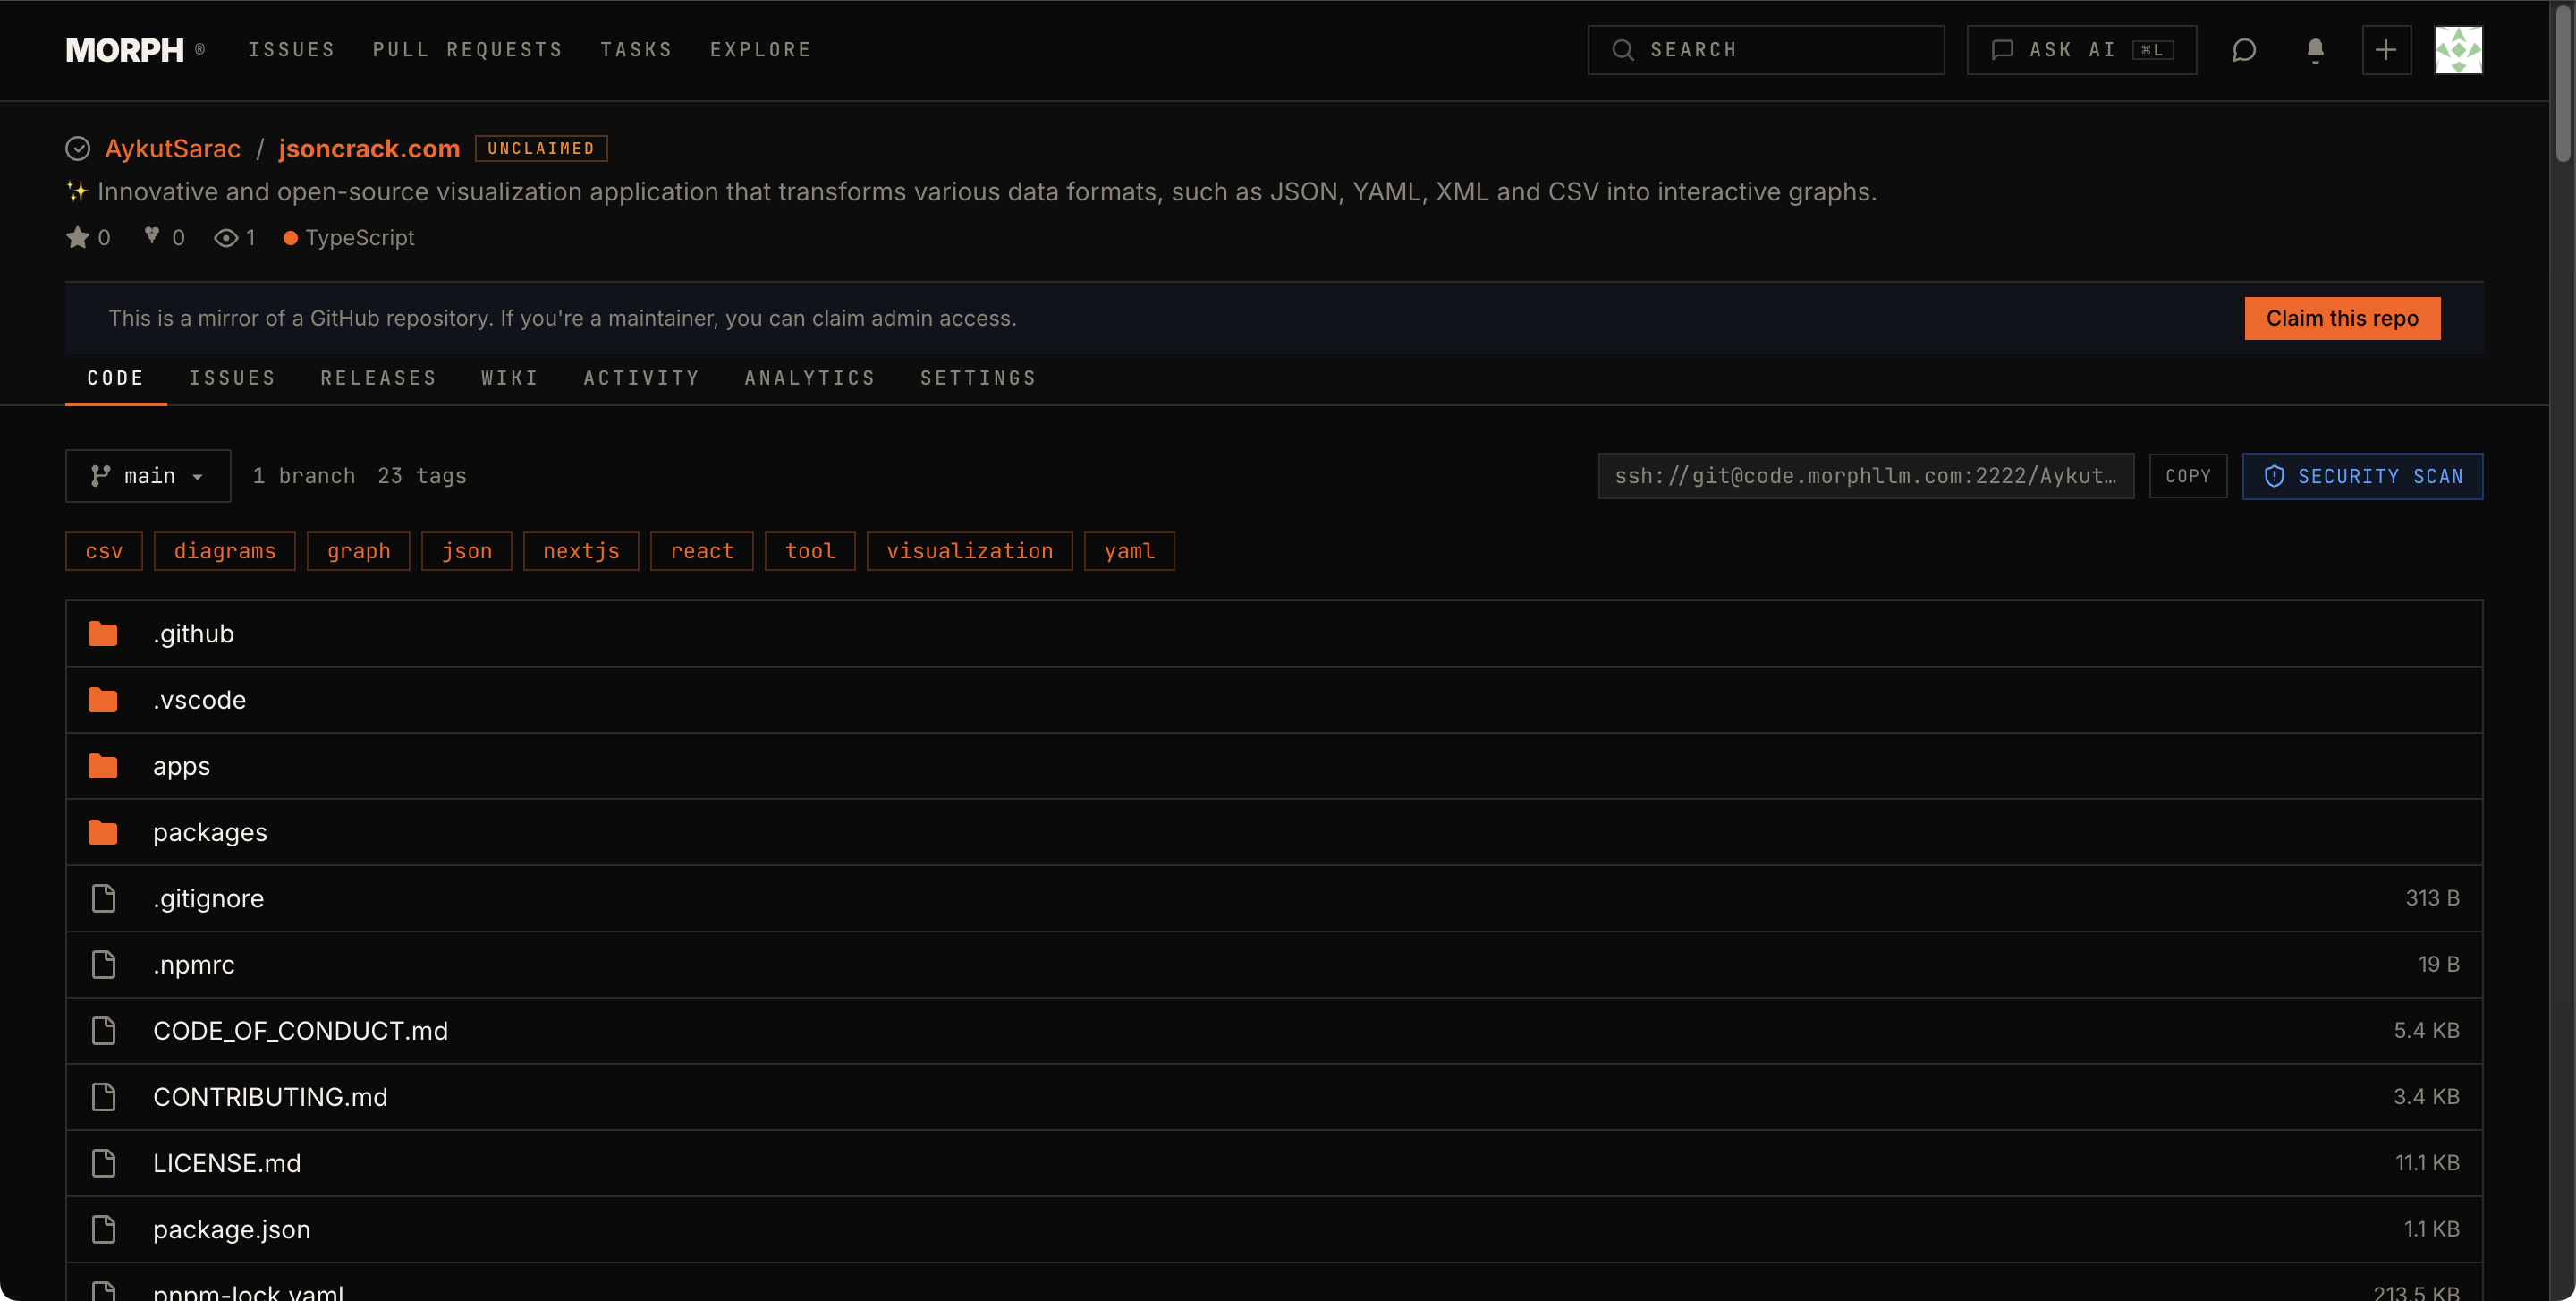
Task: Click the Claim this repo button
Action: pos(2342,318)
